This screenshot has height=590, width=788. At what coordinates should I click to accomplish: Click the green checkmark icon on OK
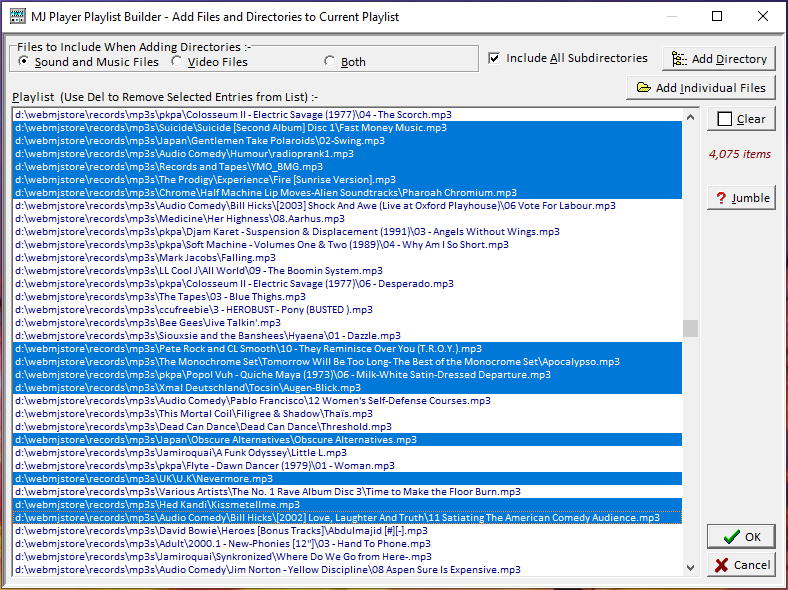coord(732,537)
